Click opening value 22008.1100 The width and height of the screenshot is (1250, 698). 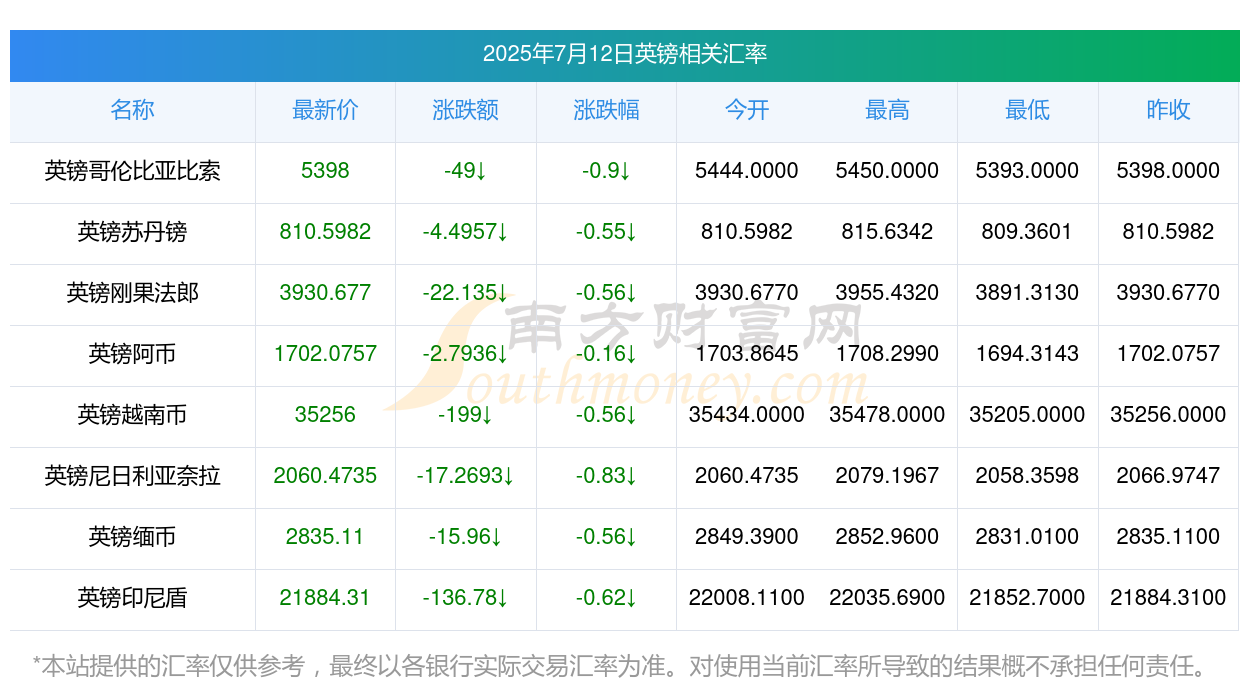tap(747, 598)
